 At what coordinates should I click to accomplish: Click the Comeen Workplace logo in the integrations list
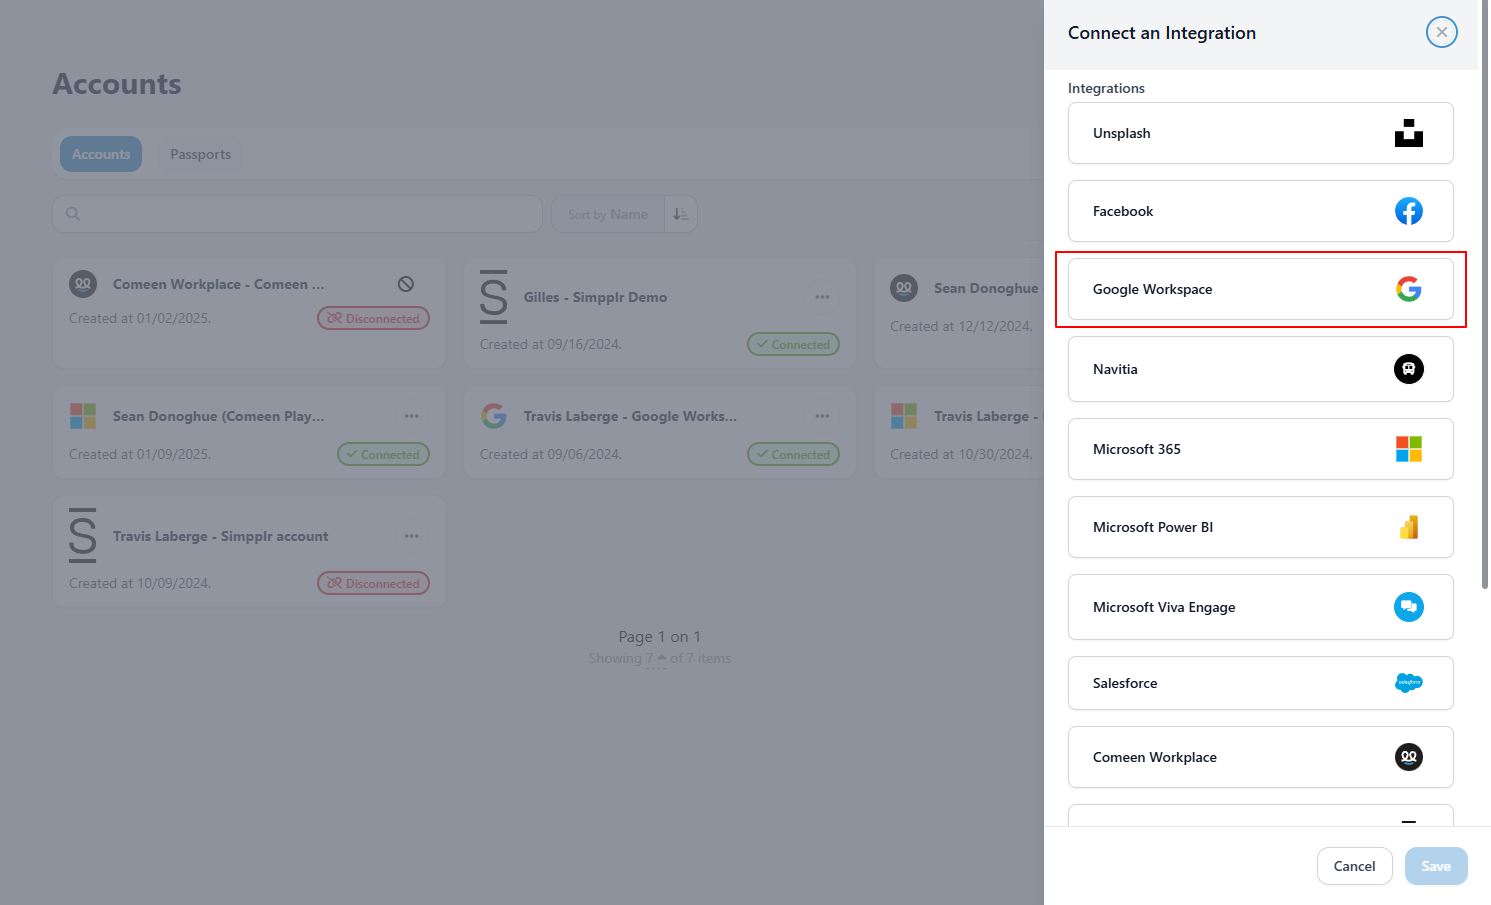tap(1408, 757)
